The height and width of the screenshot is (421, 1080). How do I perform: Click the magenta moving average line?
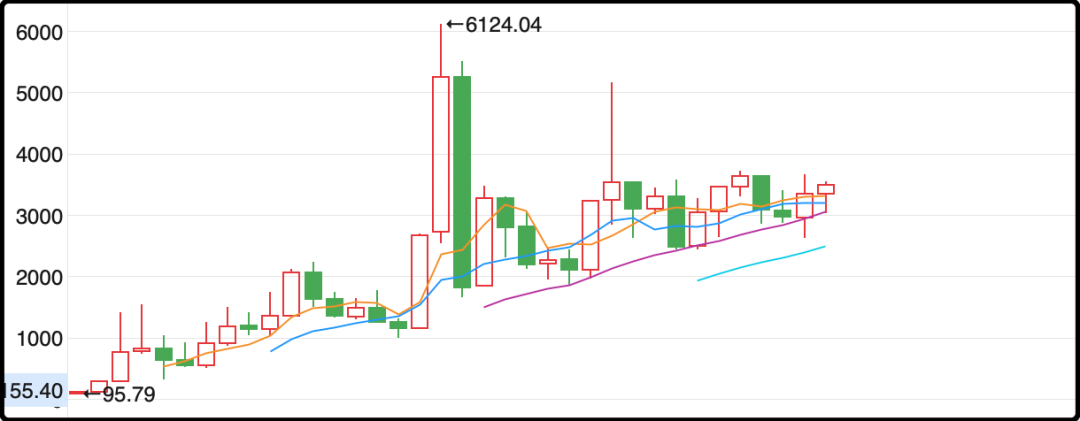[x=654, y=256]
